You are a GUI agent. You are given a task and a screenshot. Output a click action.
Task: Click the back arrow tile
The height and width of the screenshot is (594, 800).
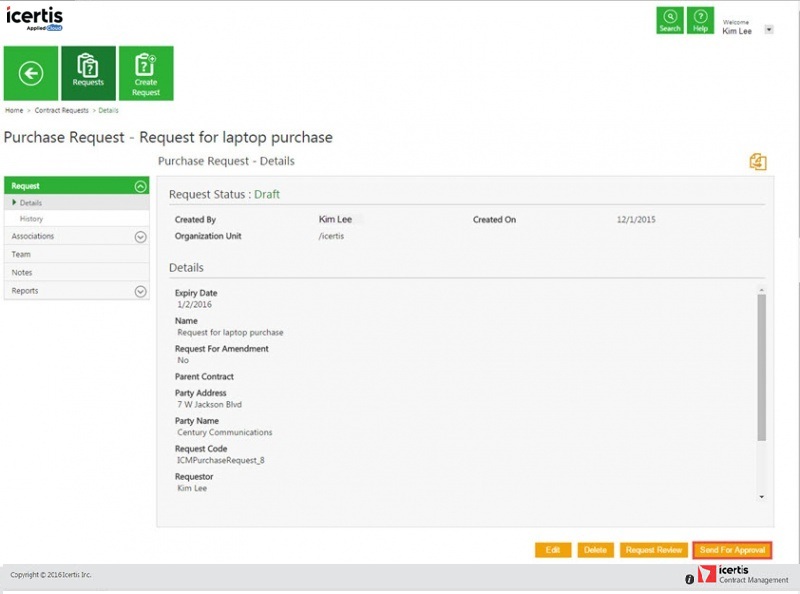(x=31, y=73)
